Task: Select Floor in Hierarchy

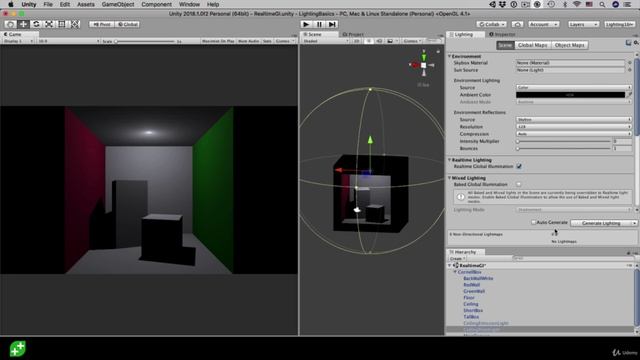Action: [469, 298]
